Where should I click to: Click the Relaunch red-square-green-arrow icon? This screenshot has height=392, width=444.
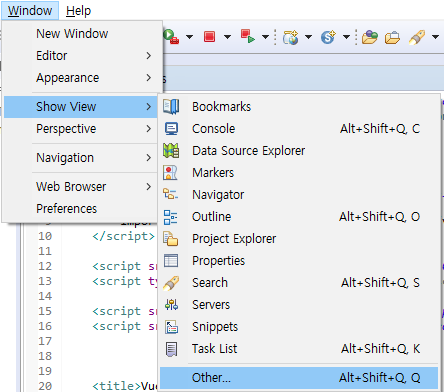click(248, 36)
